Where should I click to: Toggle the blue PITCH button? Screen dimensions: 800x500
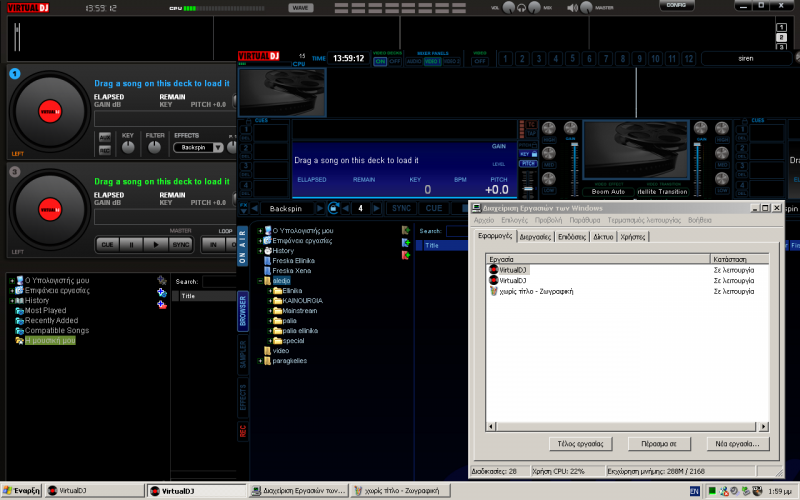(x=528, y=164)
